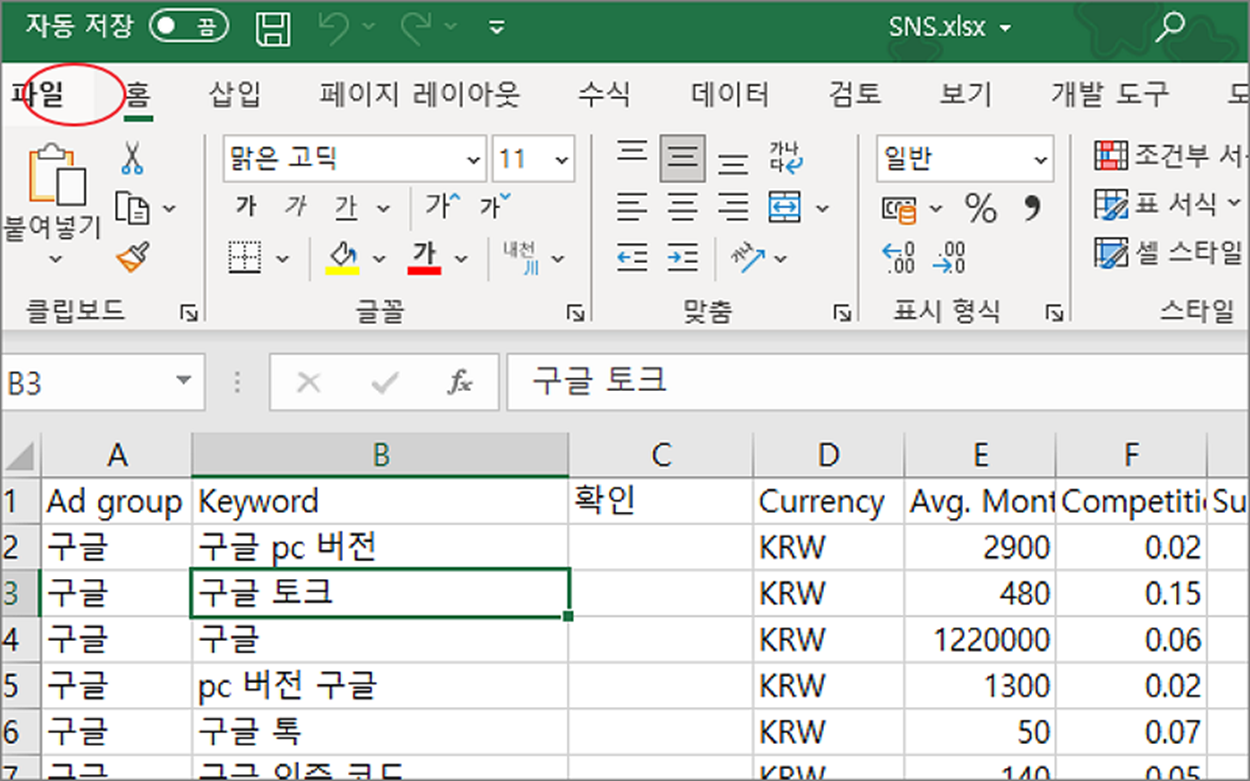Viewport: 1250px width, 781px height.
Task: Click the Borders icon
Action: [245, 258]
